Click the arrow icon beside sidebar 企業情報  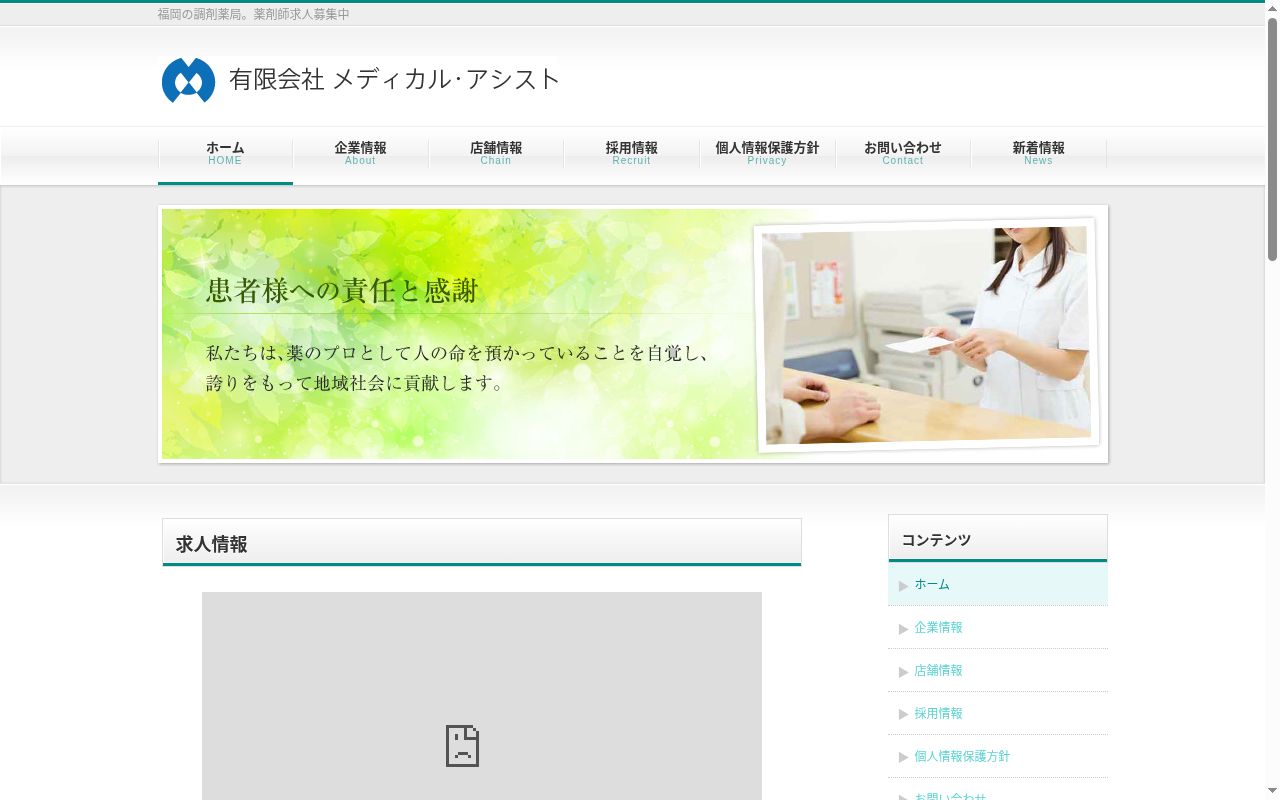tap(903, 629)
